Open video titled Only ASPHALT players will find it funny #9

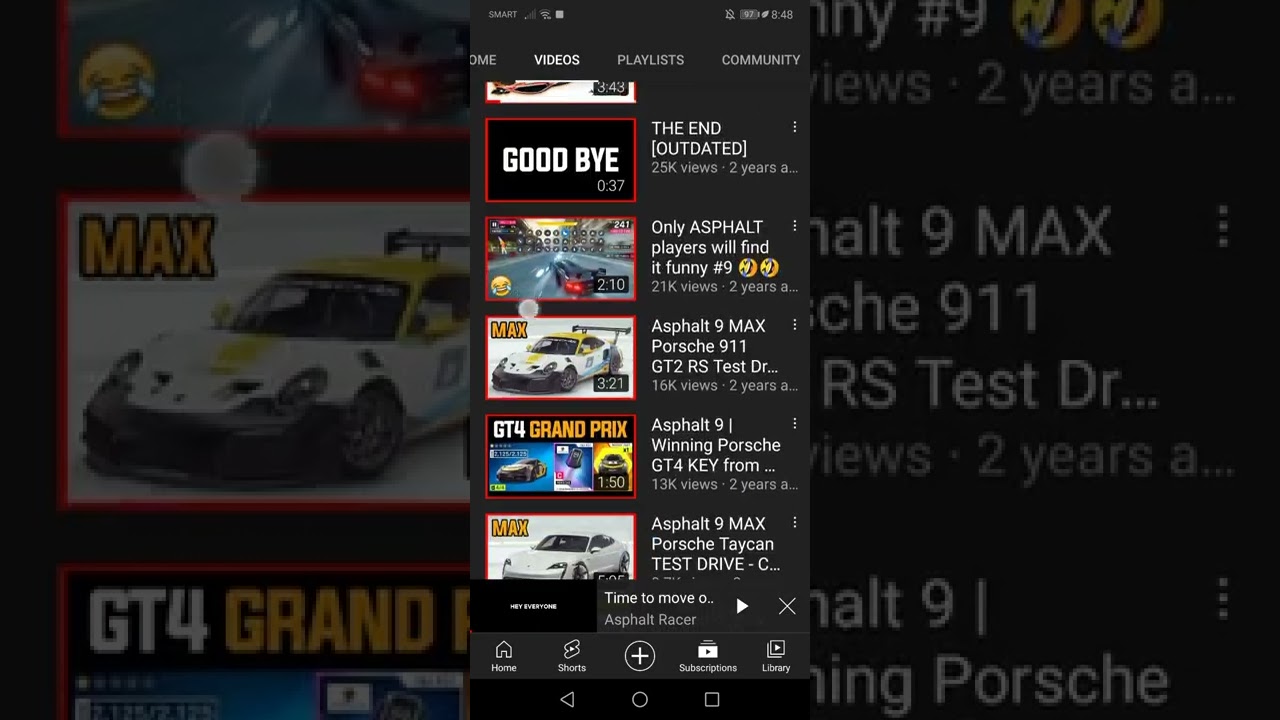(x=715, y=247)
